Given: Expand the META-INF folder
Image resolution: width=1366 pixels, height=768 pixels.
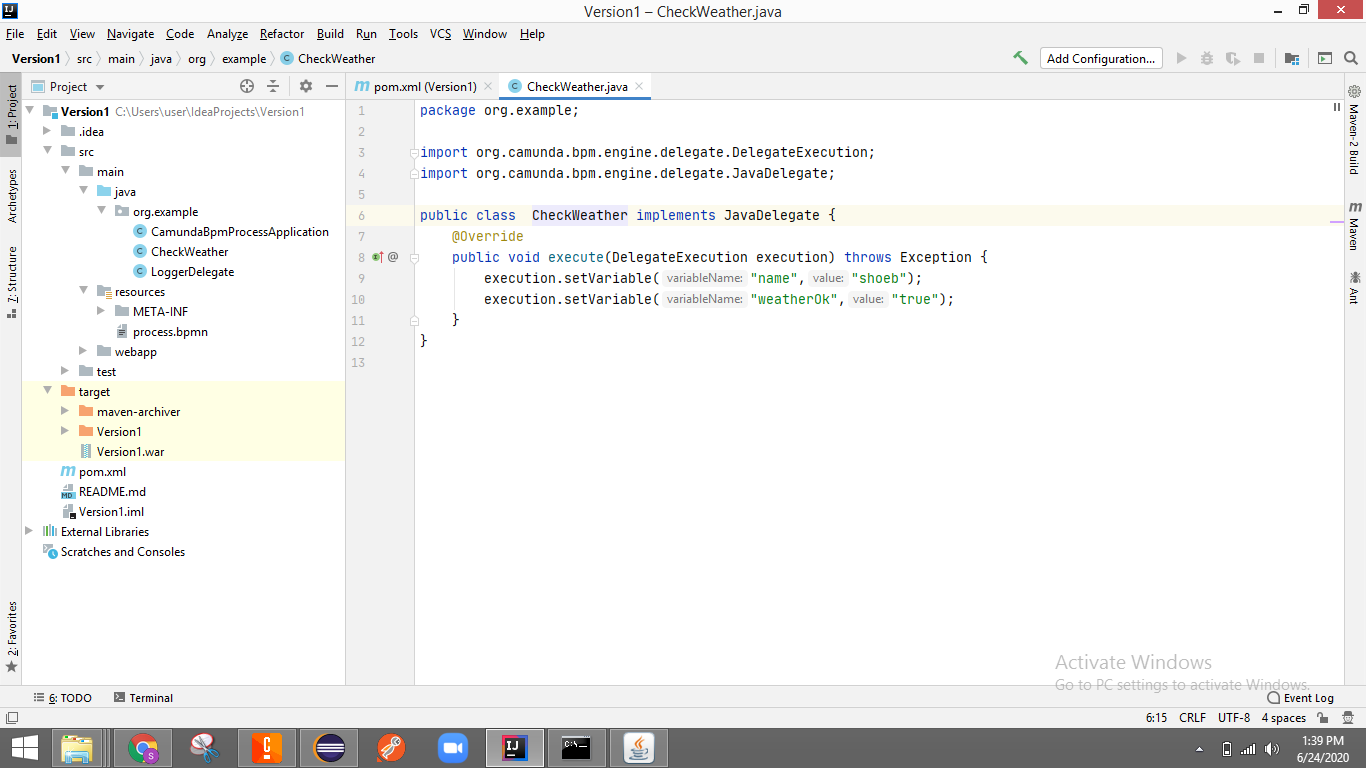Looking at the screenshot, I should click(x=102, y=311).
